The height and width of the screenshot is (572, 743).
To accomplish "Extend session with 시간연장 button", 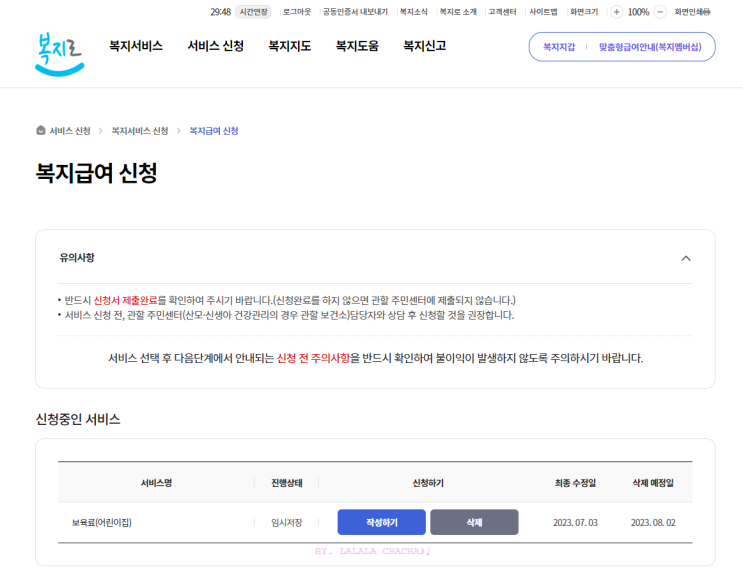I will [x=254, y=12].
